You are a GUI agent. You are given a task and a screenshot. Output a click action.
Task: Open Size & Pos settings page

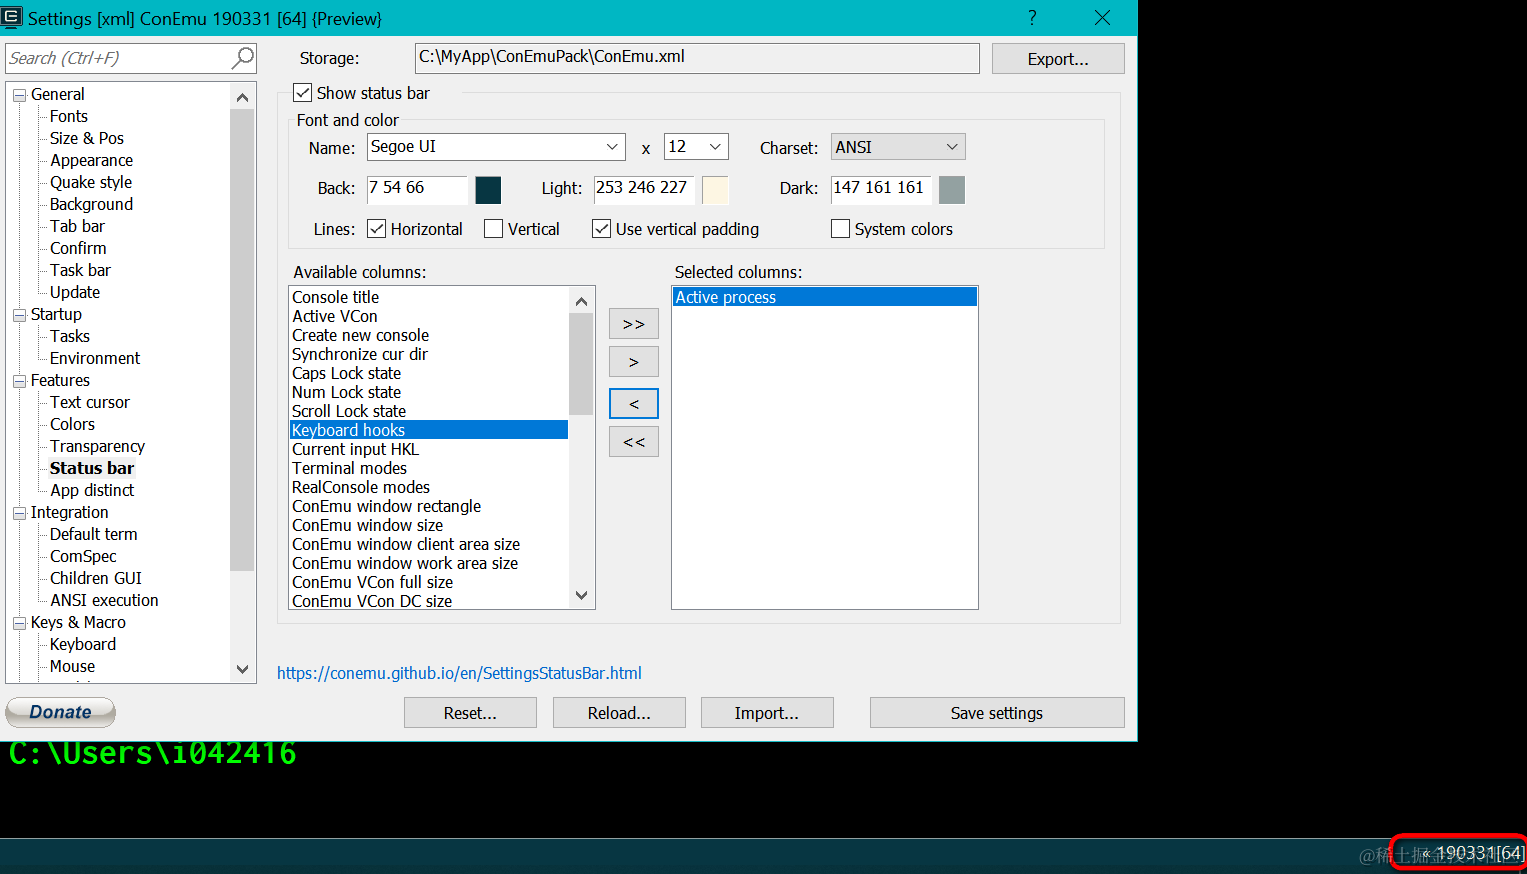pyautogui.click(x=87, y=138)
